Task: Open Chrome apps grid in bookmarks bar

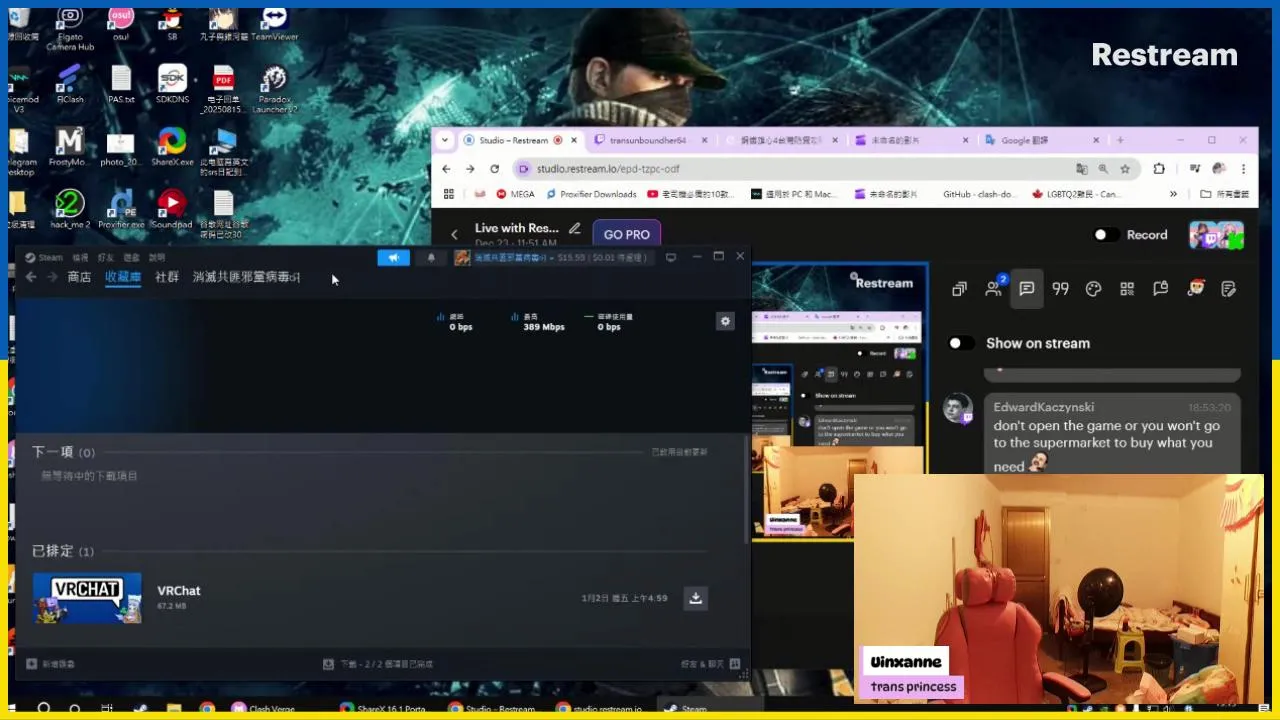Action: coord(449,194)
